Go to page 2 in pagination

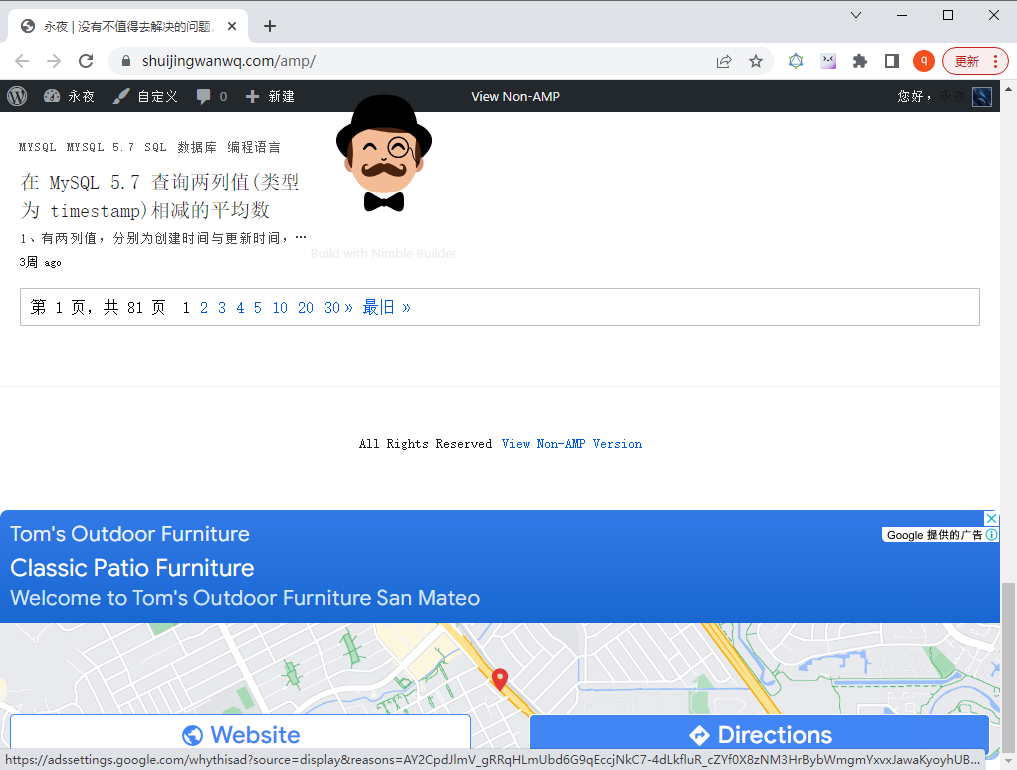(x=204, y=308)
